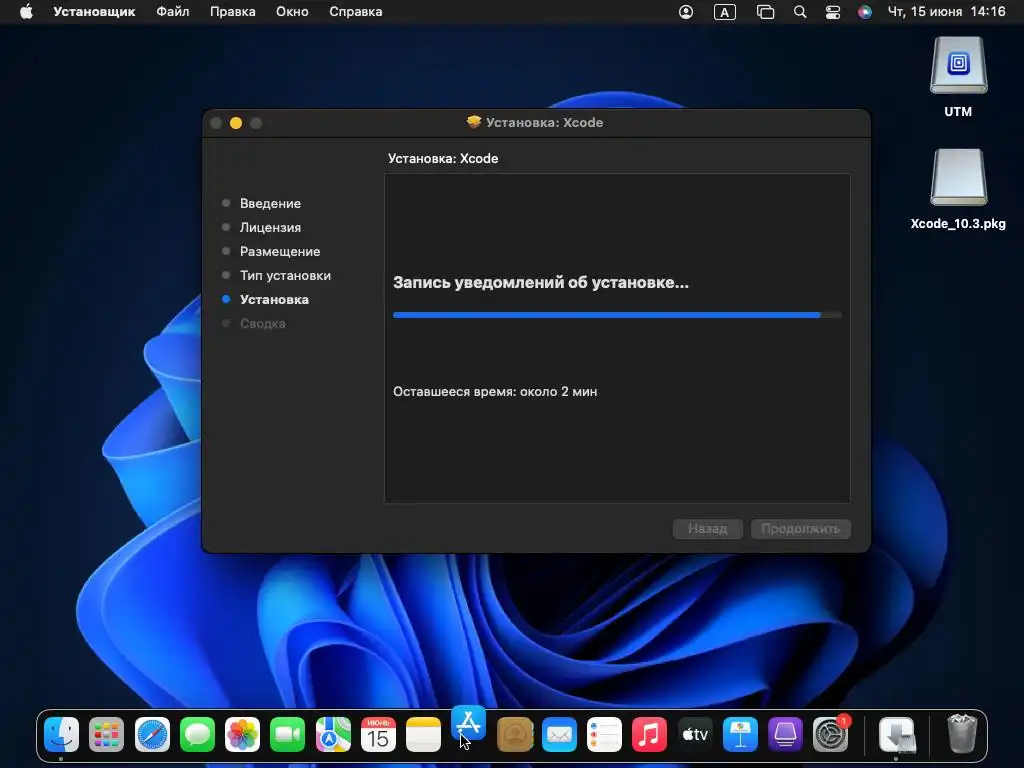Screen dimensions: 1024x768
Task: Open the Apple menu
Action: (26, 12)
